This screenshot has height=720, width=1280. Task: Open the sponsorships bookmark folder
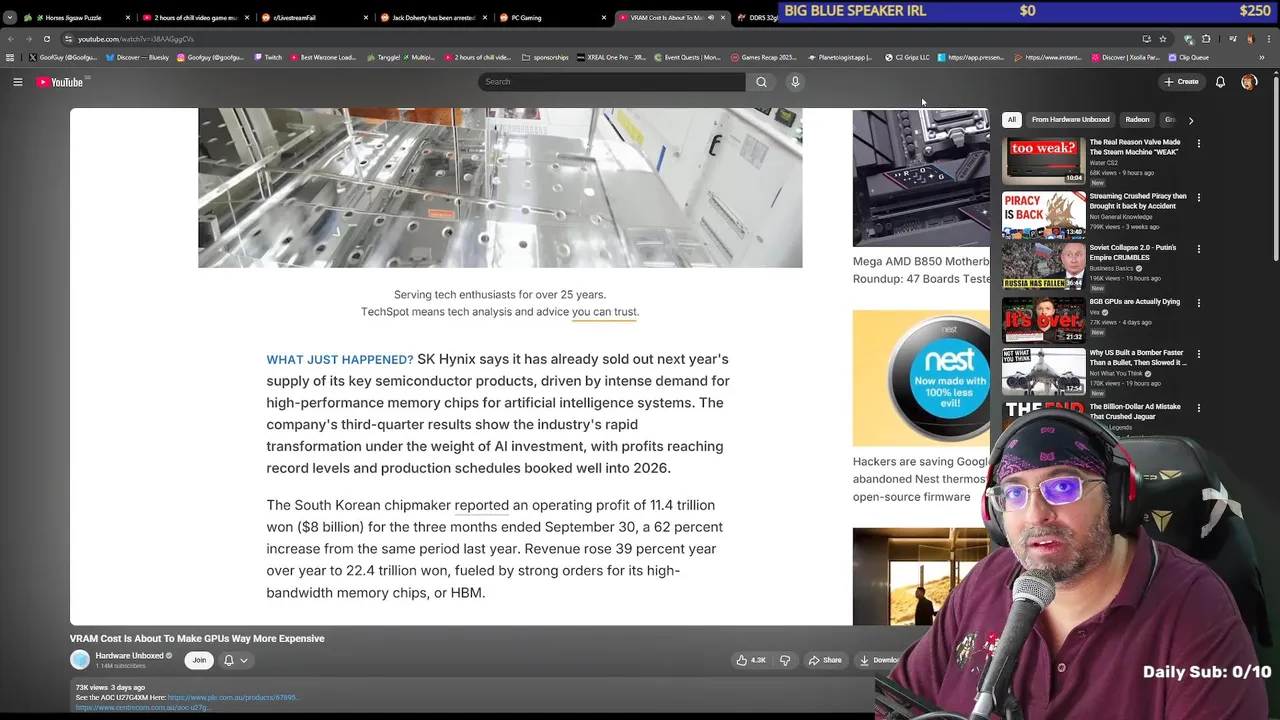[545, 58]
